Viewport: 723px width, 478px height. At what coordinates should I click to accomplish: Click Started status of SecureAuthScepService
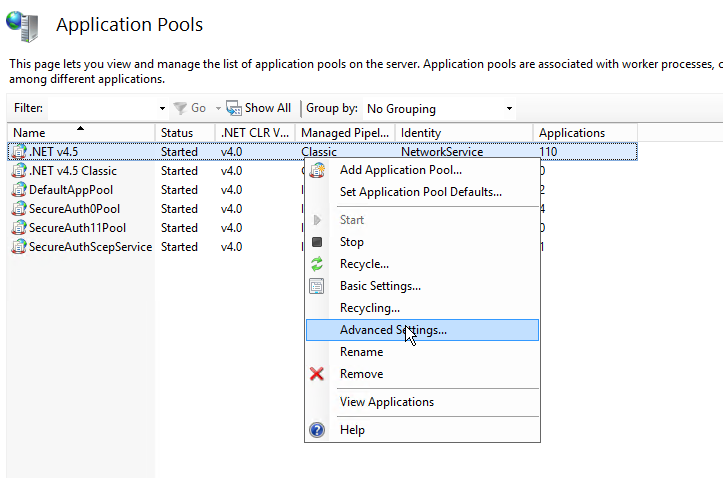pyautogui.click(x=179, y=247)
